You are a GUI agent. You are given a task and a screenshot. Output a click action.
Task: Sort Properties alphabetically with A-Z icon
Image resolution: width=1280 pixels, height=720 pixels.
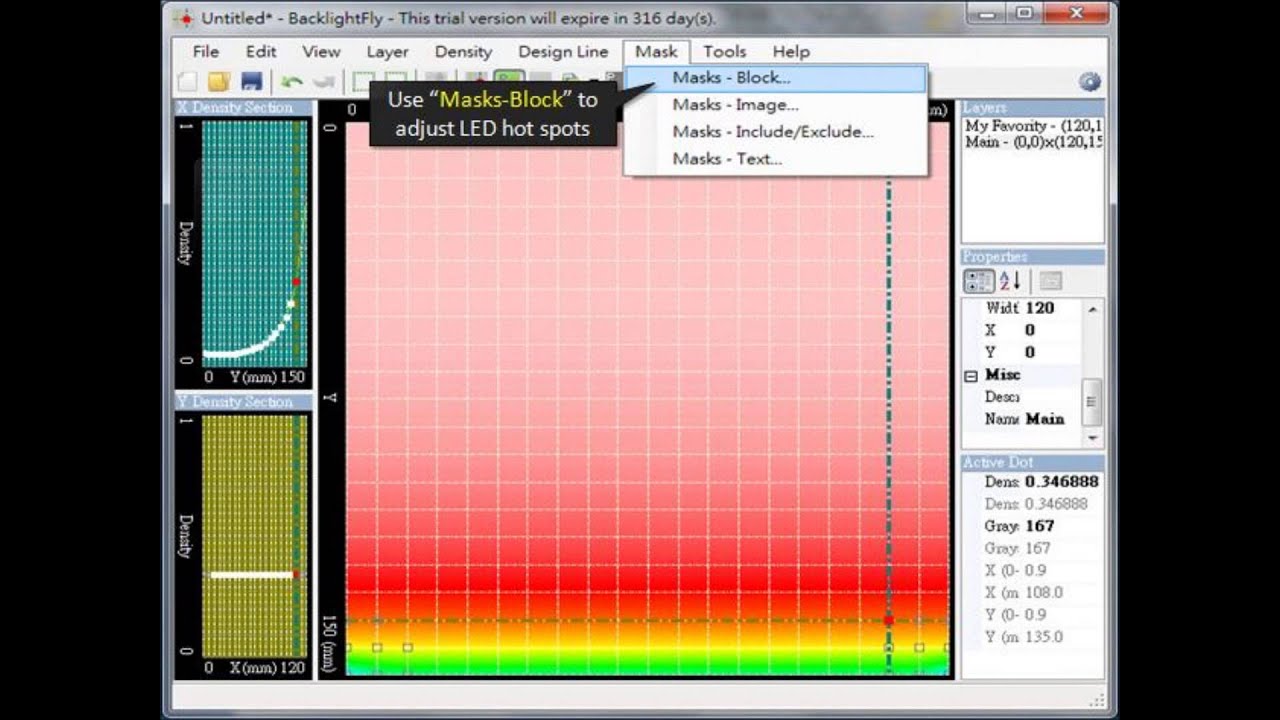[x=1010, y=281]
